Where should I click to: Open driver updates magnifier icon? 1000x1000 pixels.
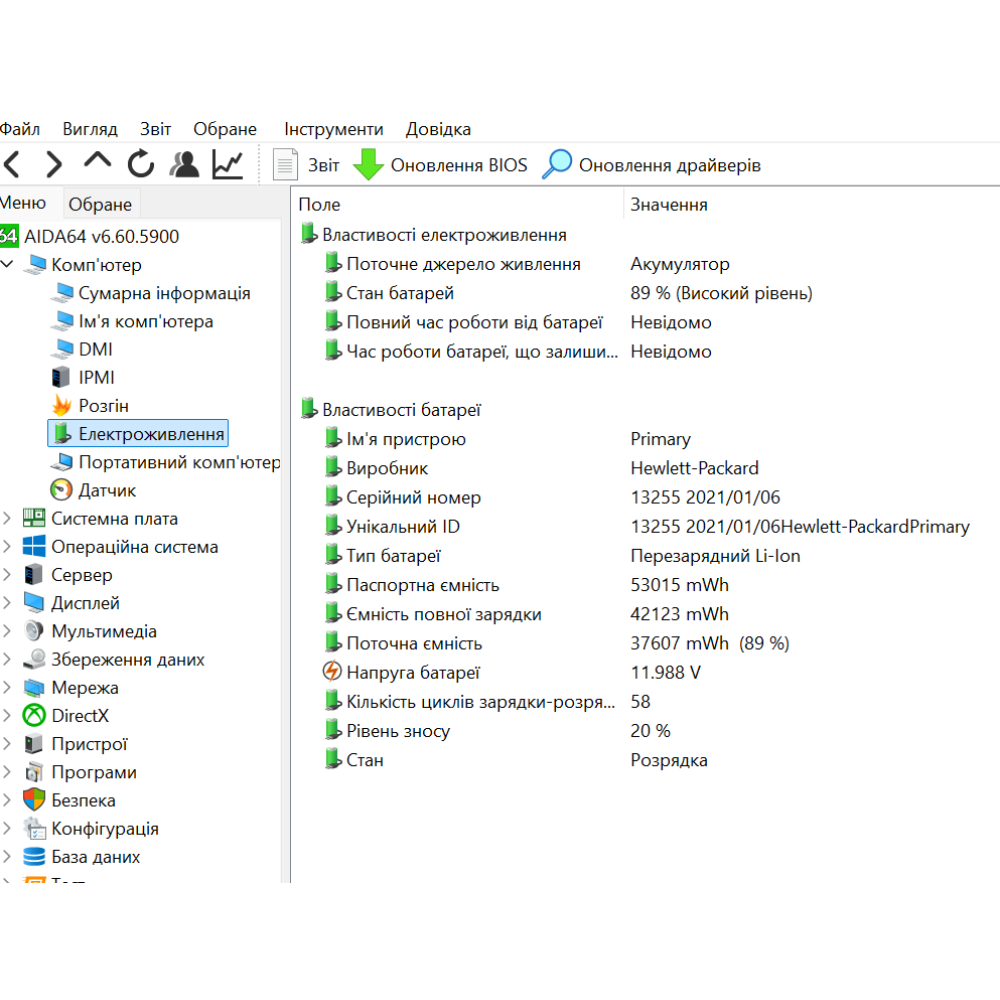pyautogui.click(x=557, y=165)
